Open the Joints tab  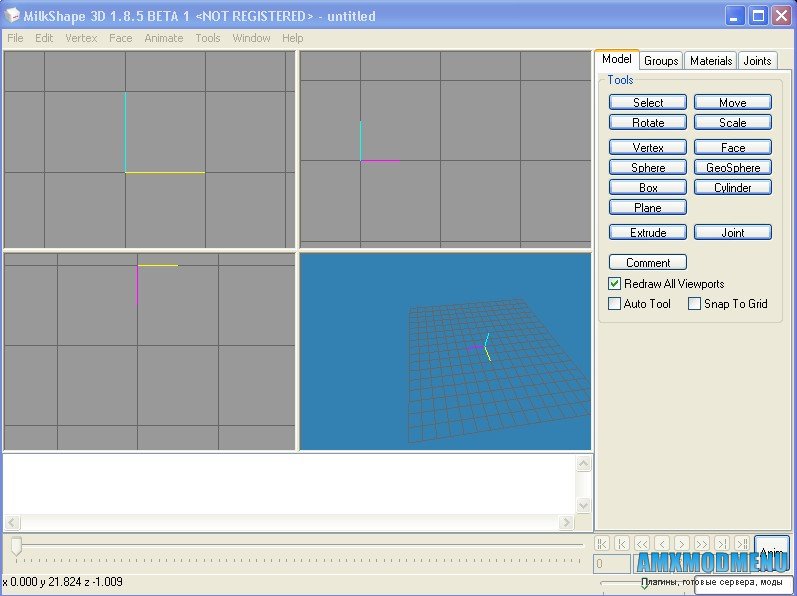point(757,61)
